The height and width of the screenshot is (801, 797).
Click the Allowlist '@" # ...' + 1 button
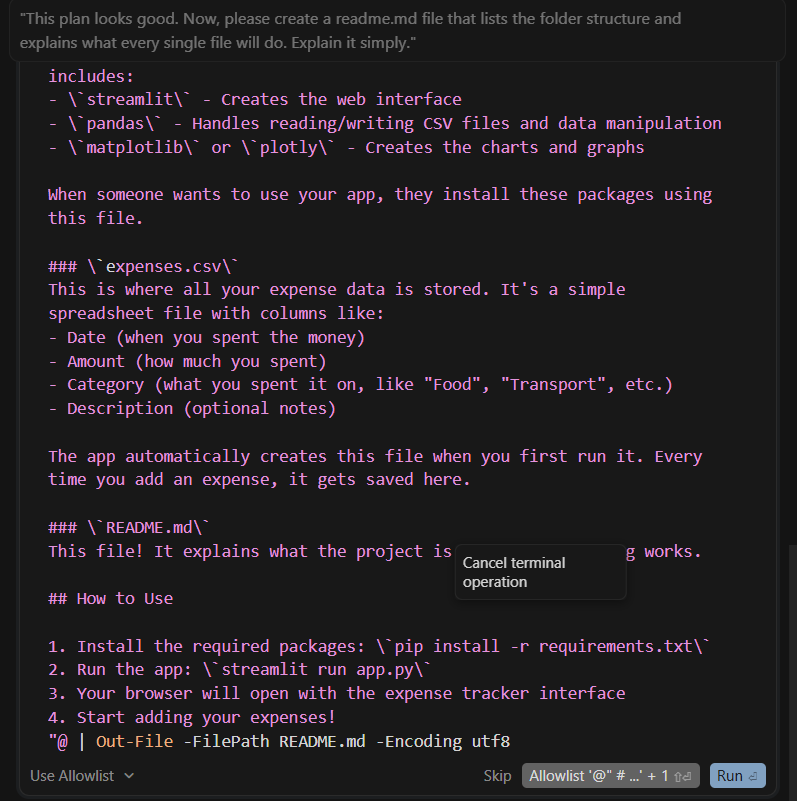click(x=611, y=775)
